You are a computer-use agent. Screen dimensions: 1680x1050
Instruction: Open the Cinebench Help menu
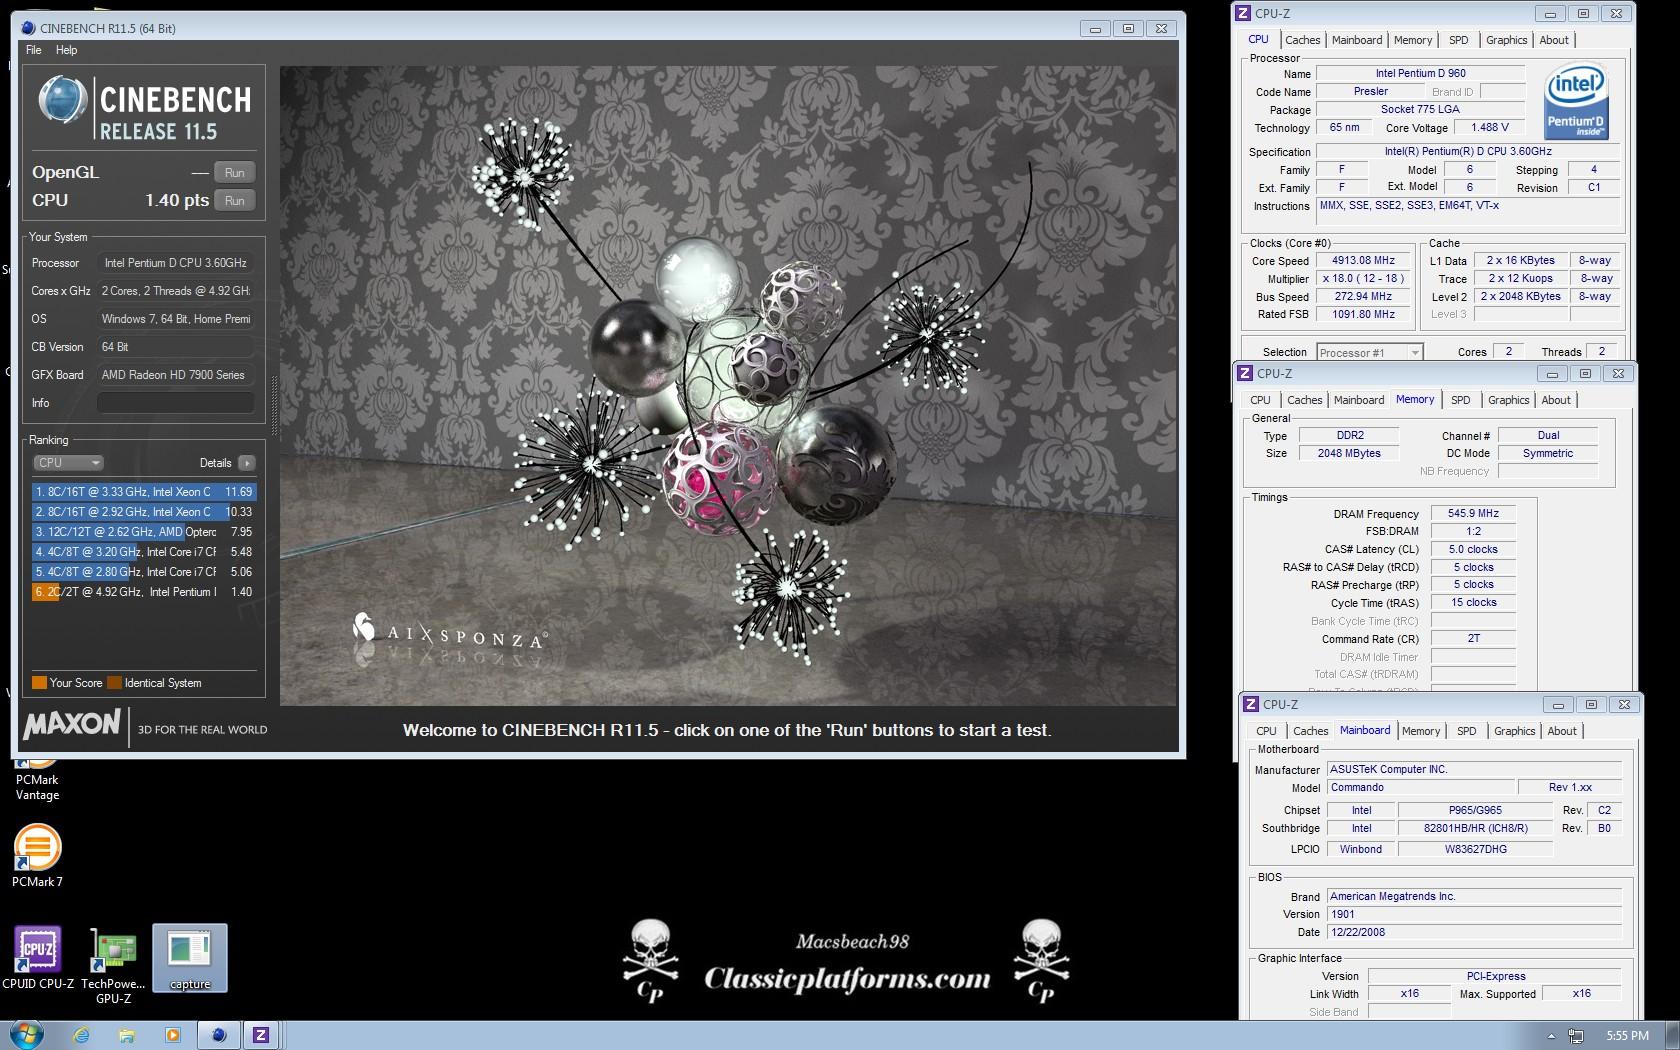(66, 50)
